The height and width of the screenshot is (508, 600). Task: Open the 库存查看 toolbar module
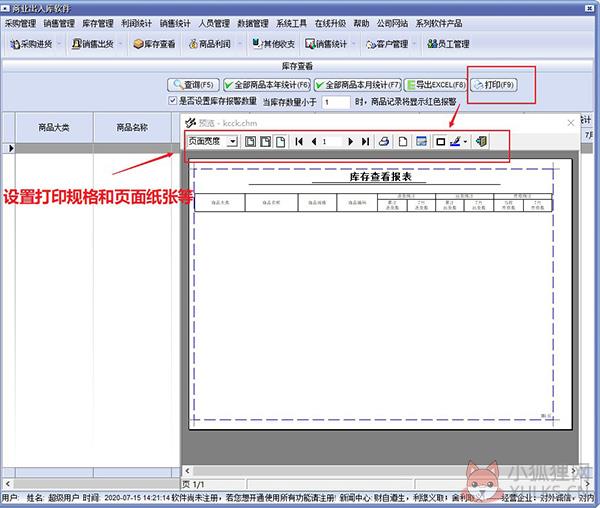coord(154,44)
